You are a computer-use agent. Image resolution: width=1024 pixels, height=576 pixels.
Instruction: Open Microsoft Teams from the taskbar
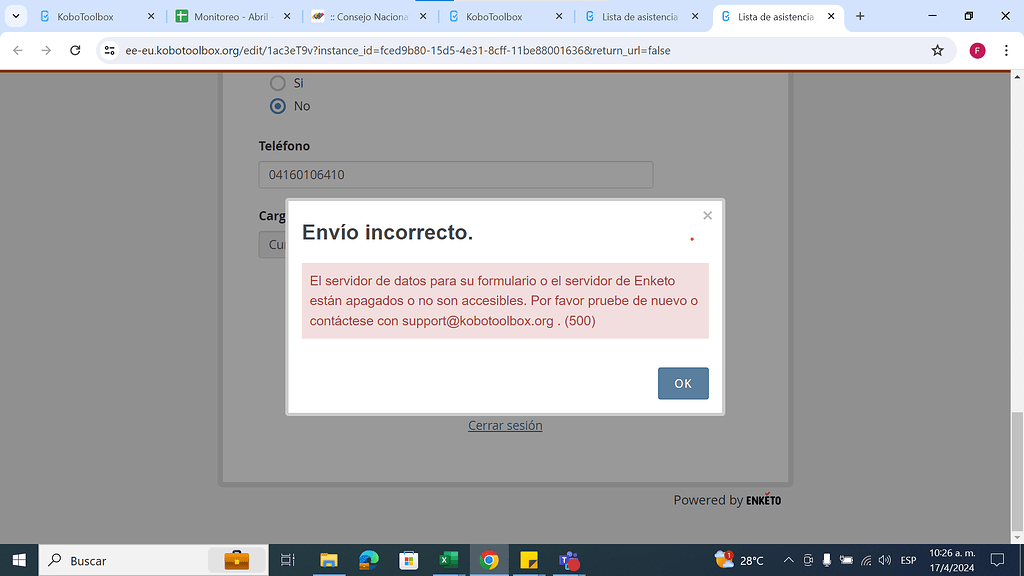coord(570,560)
